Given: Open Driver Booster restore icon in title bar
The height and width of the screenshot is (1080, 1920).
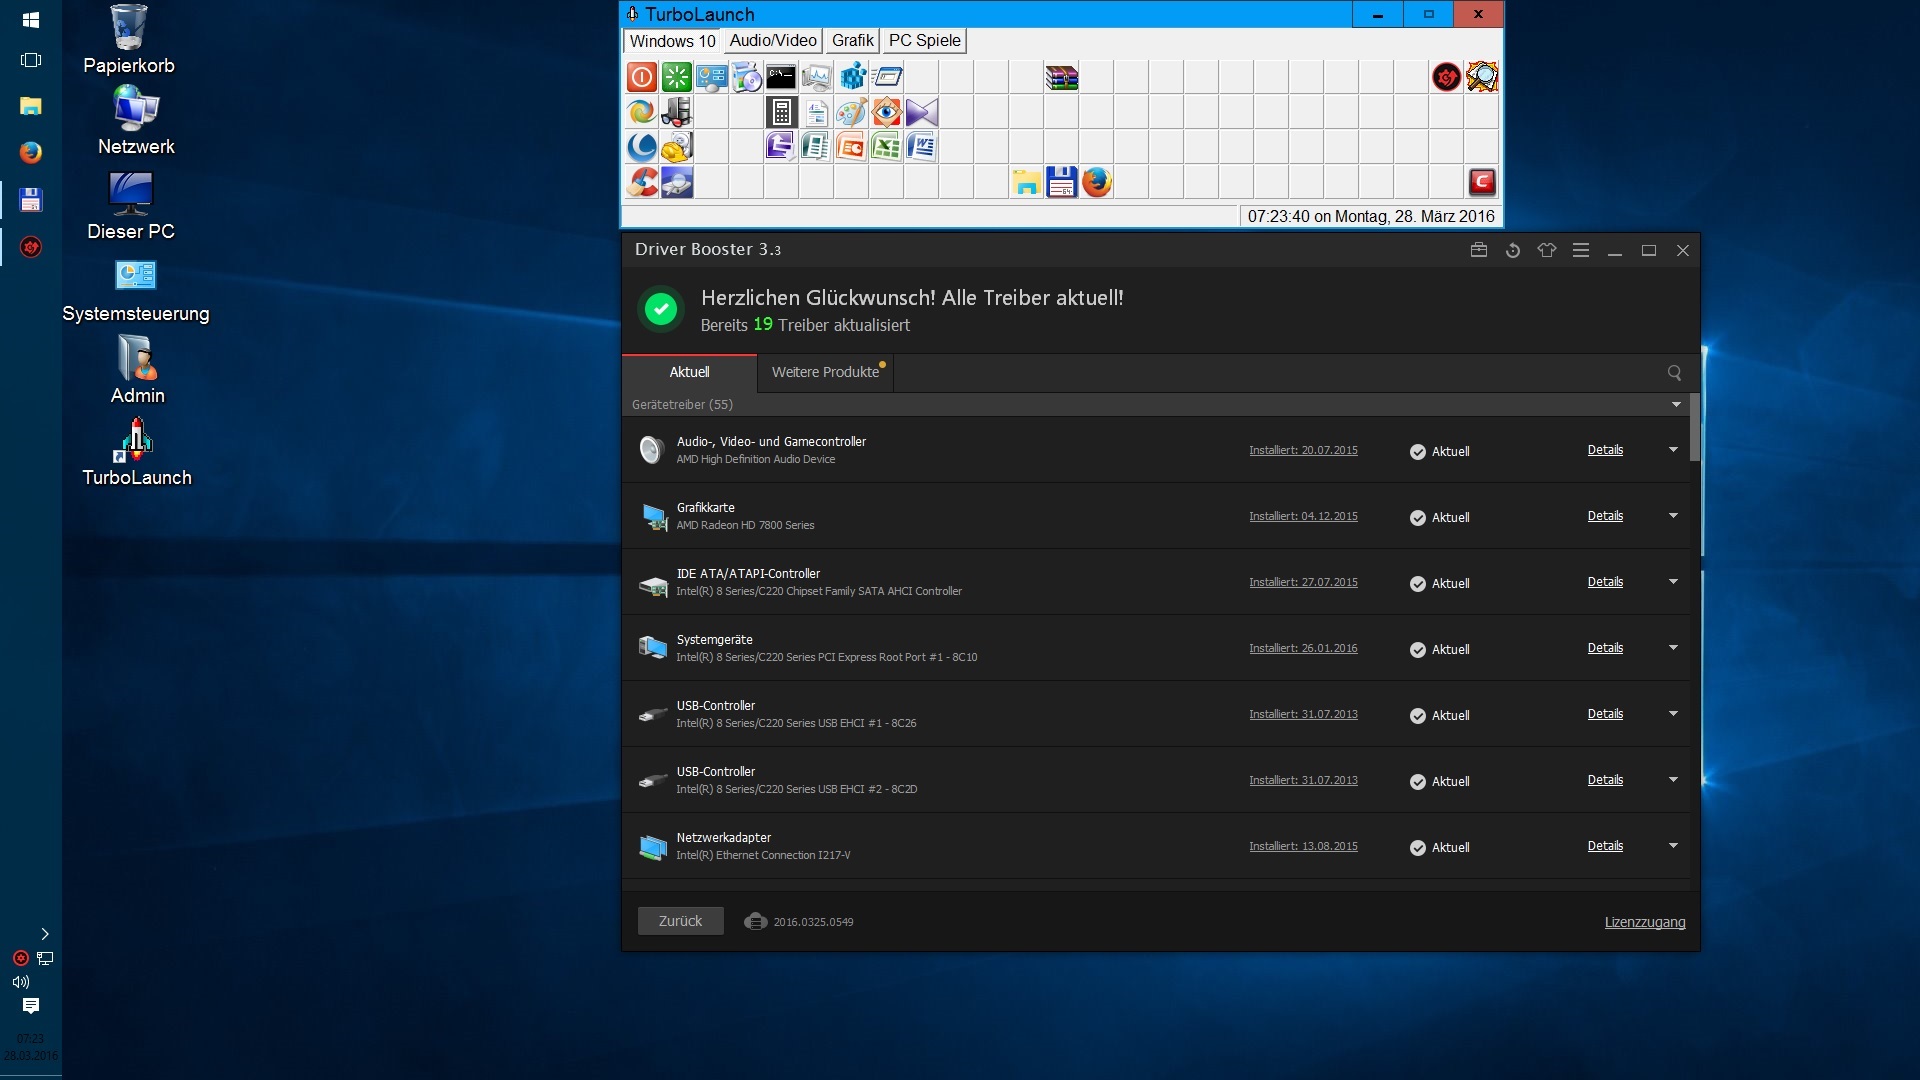Looking at the screenshot, I should click(x=1513, y=251).
